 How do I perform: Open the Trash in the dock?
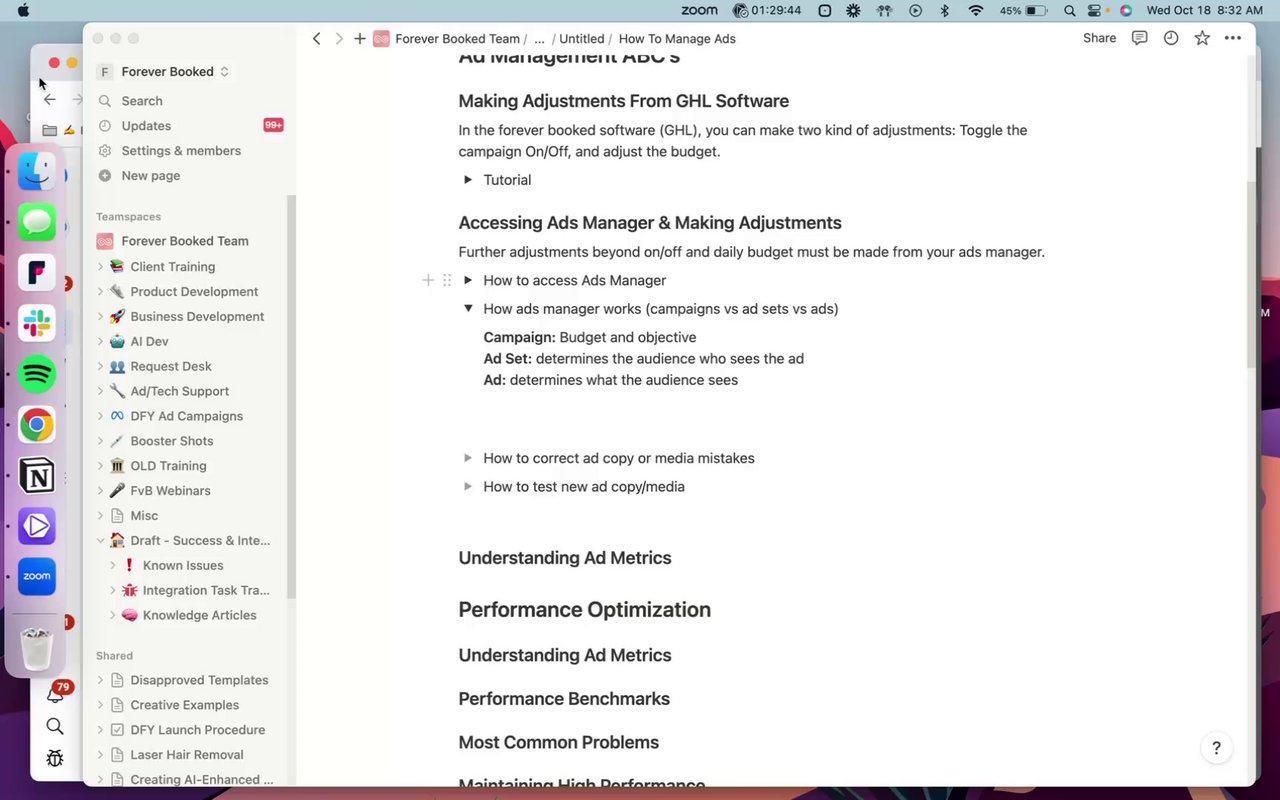[37, 648]
